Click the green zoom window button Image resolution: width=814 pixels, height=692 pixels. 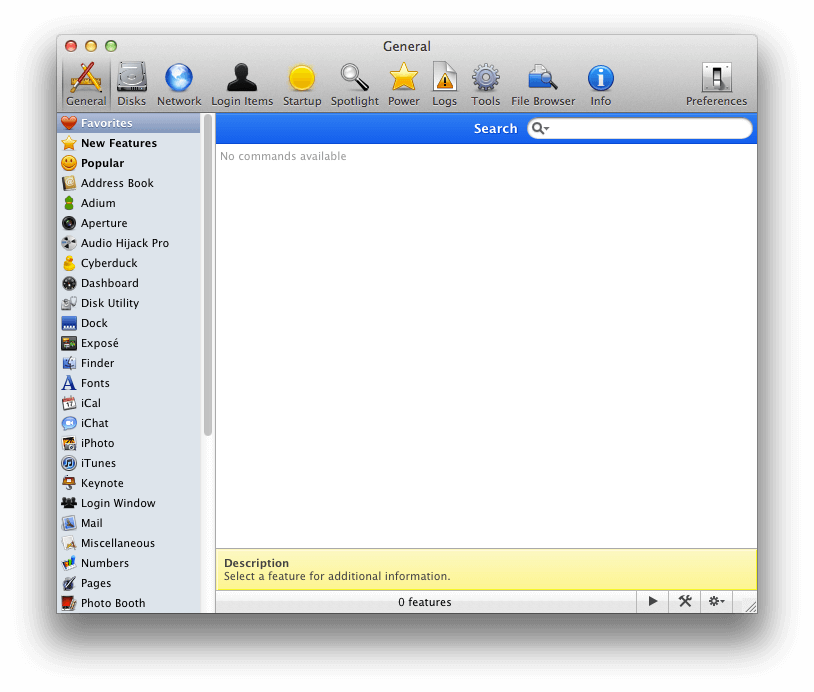pos(111,46)
